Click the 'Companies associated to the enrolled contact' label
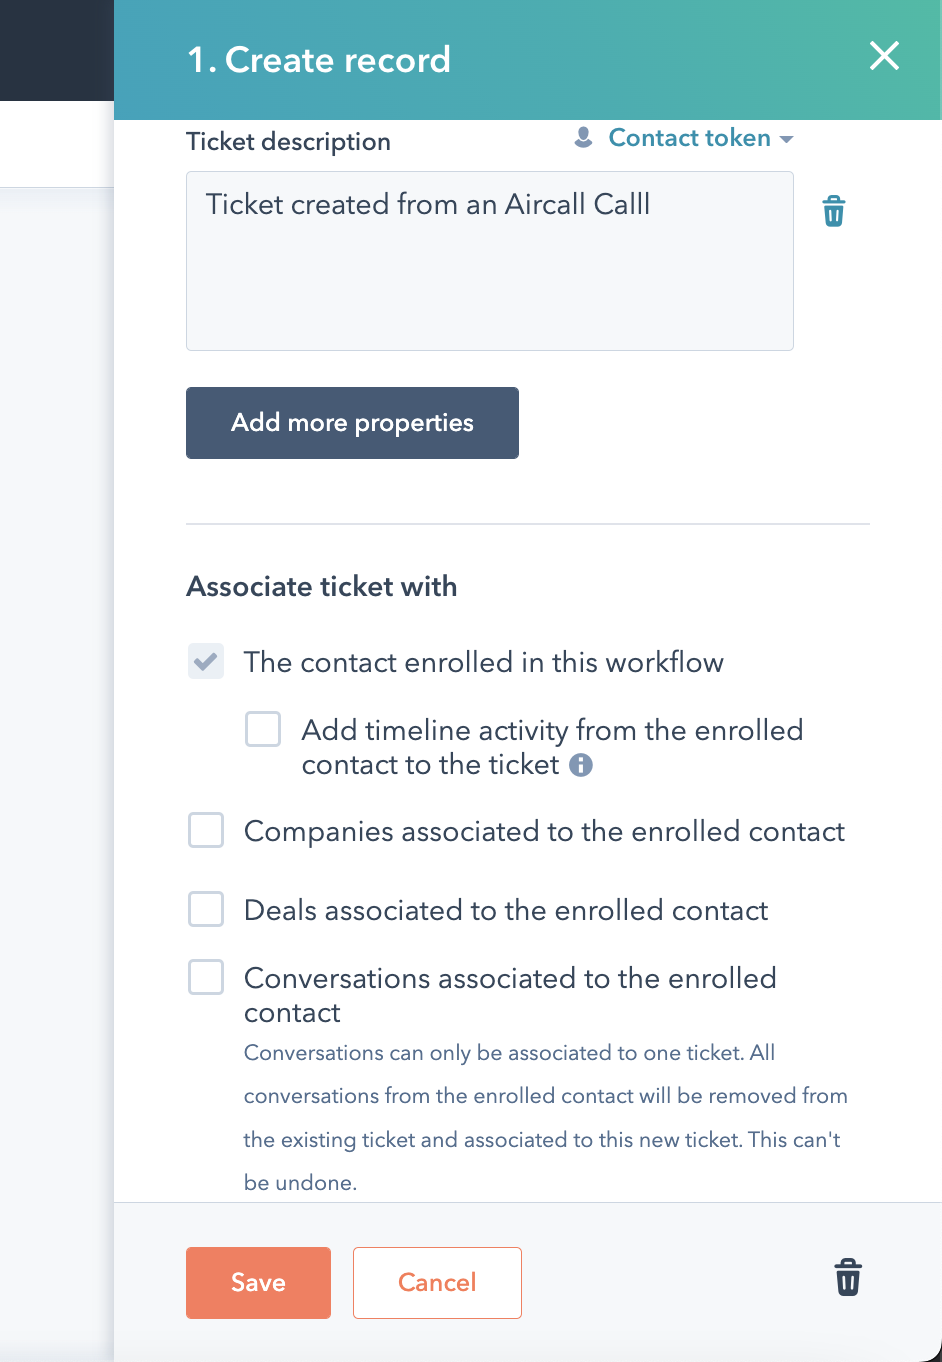 tap(544, 831)
